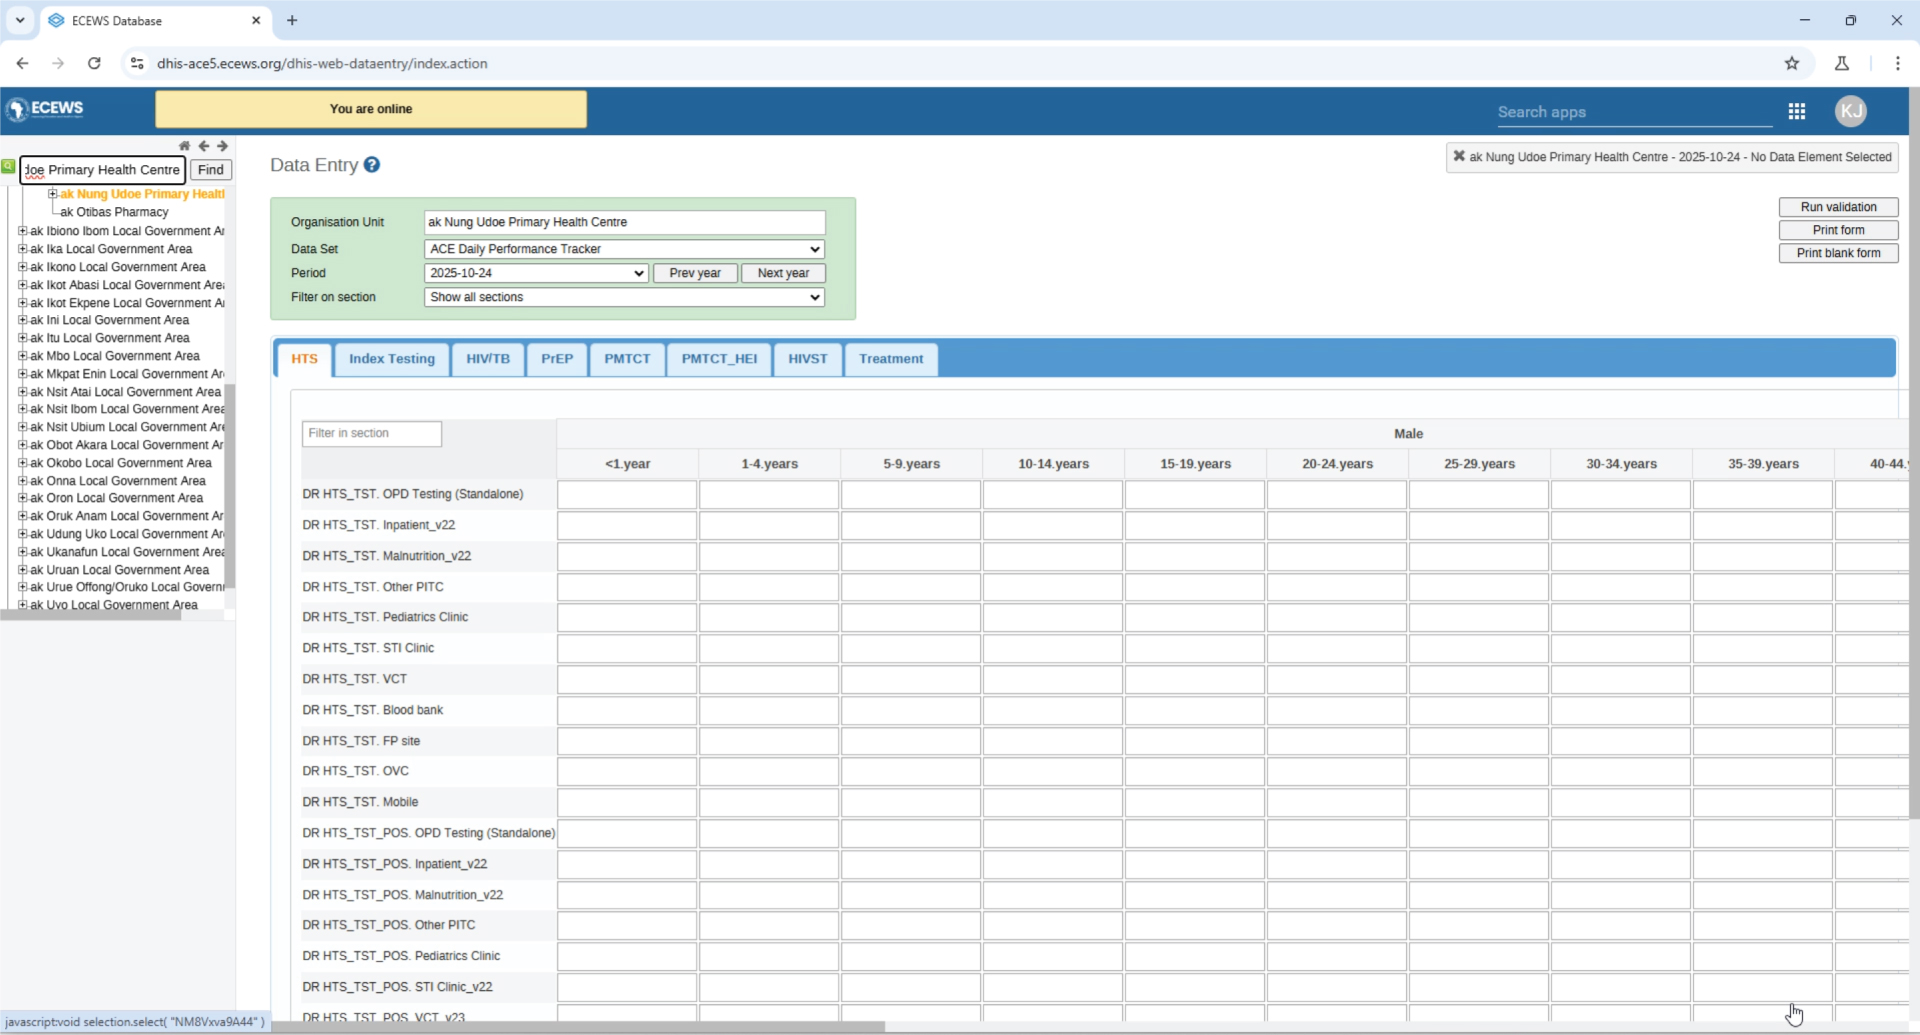Click the Data Entry help question icon
The height and width of the screenshot is (1035, 1920).
(x=372, y=165)
